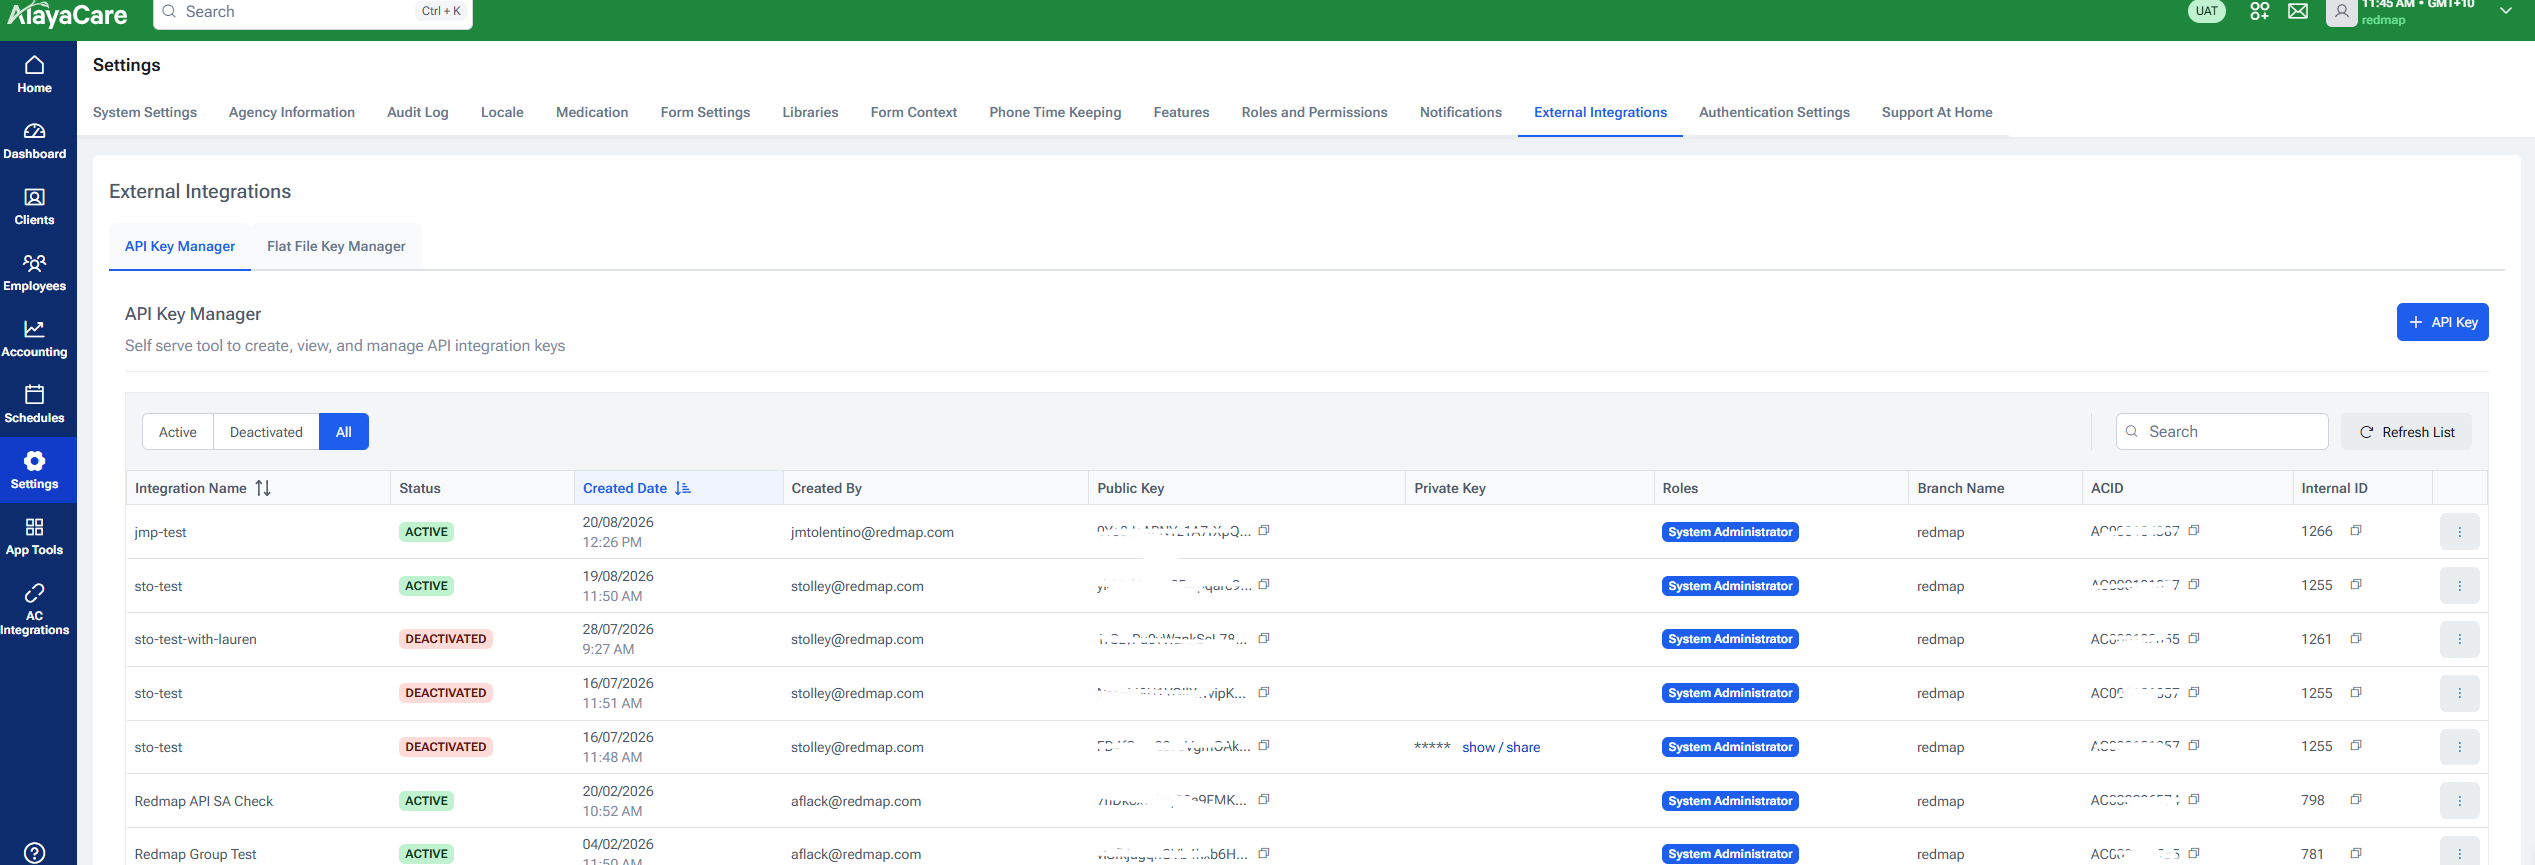Open the mail envelope icon in header
The width and height of the screenshot is (2535, 865).
(x=2298, y=12)
